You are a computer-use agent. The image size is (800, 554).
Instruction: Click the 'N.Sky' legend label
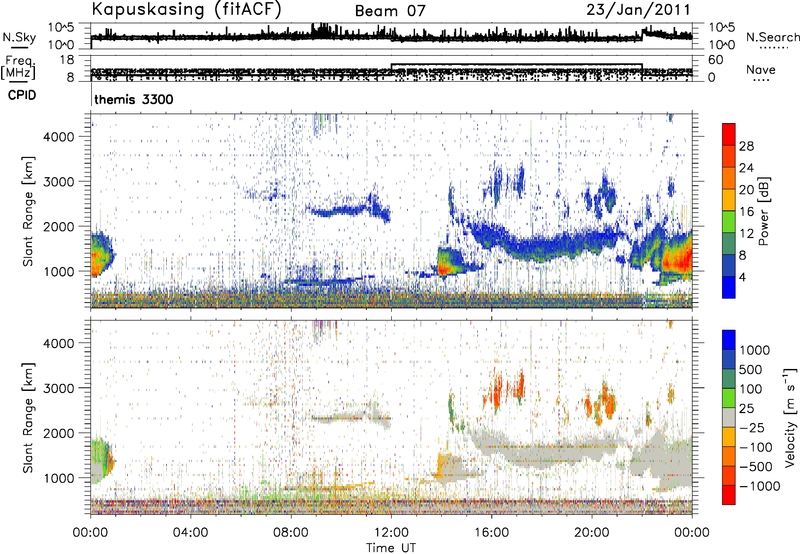click(x=19, y=37)
